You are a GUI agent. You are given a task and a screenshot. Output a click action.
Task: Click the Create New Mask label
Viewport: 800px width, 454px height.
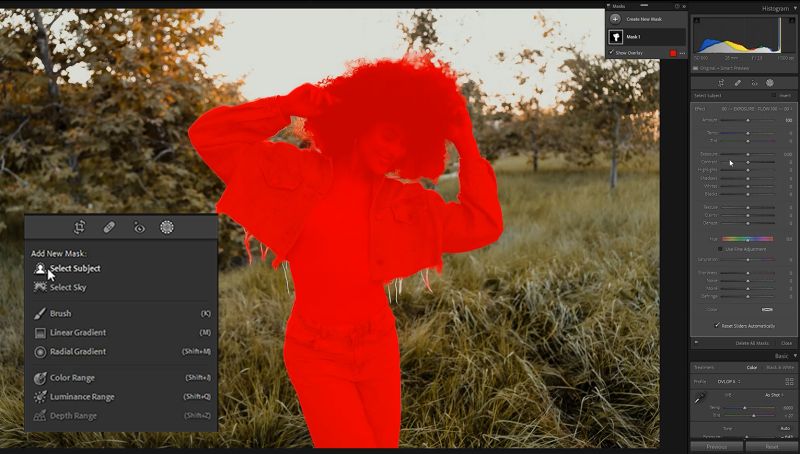644,19
